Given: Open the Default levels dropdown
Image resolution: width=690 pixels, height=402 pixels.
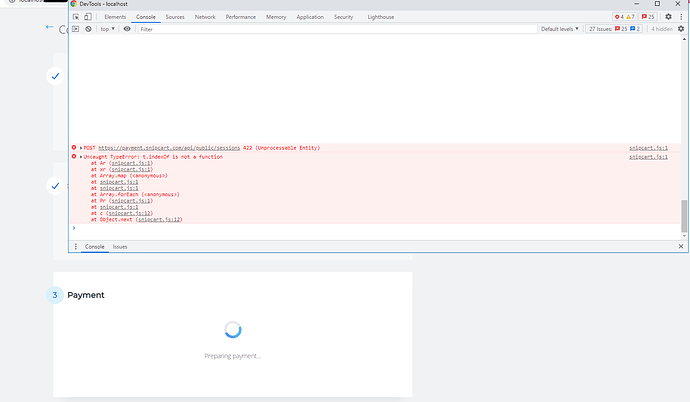Looking at the screenshot, I should [x=559, y=29].
